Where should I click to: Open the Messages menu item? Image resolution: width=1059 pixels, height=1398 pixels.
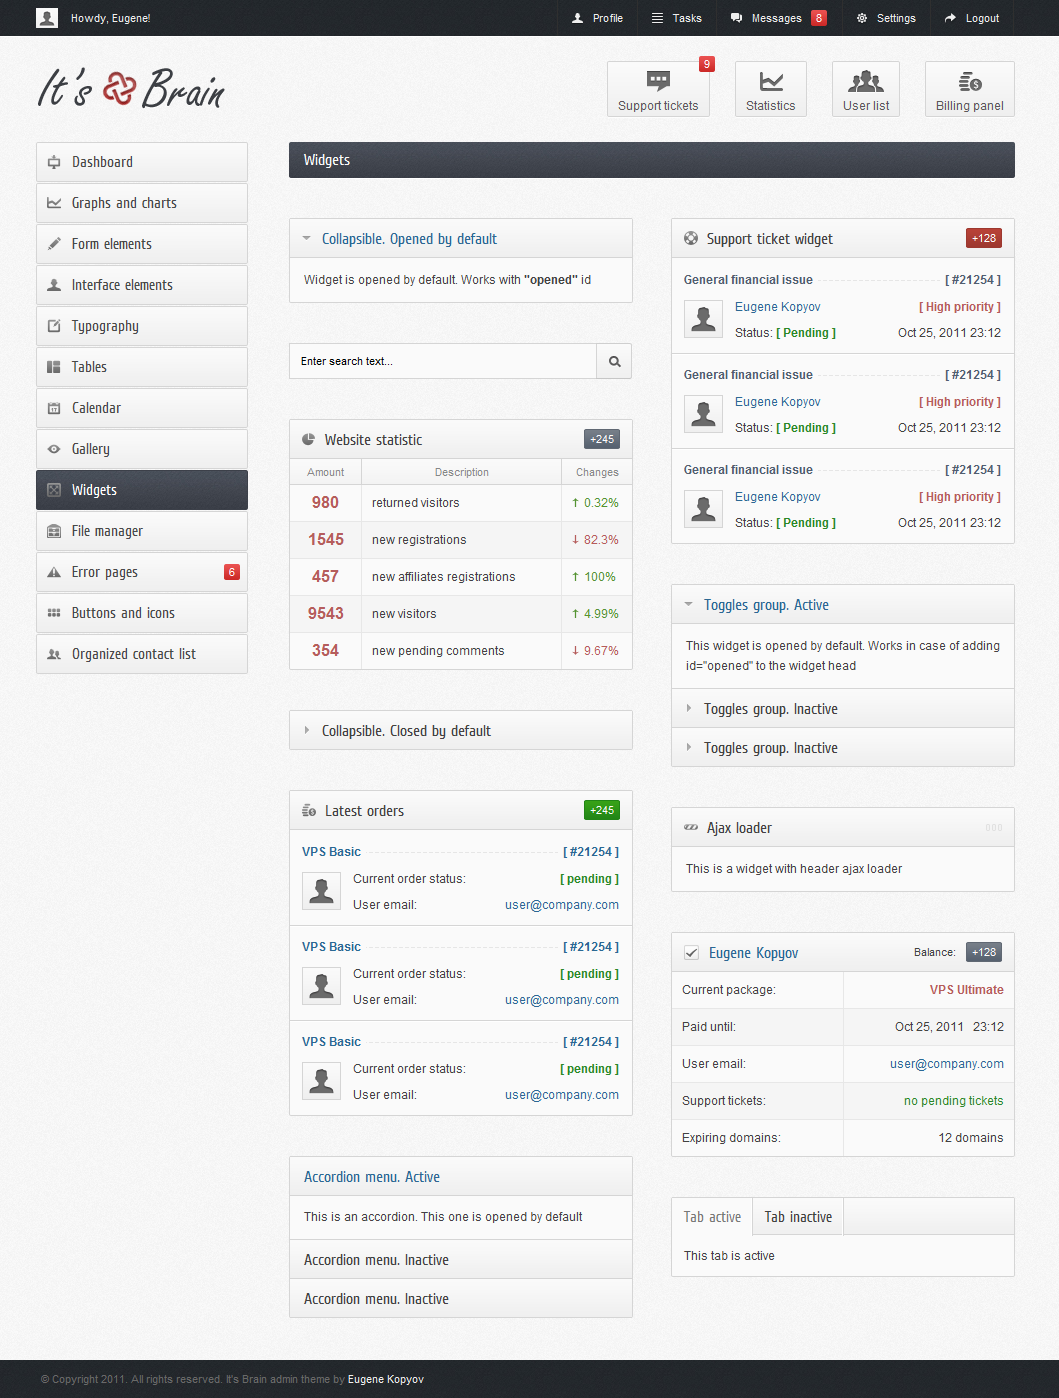(x=779, y=18)
